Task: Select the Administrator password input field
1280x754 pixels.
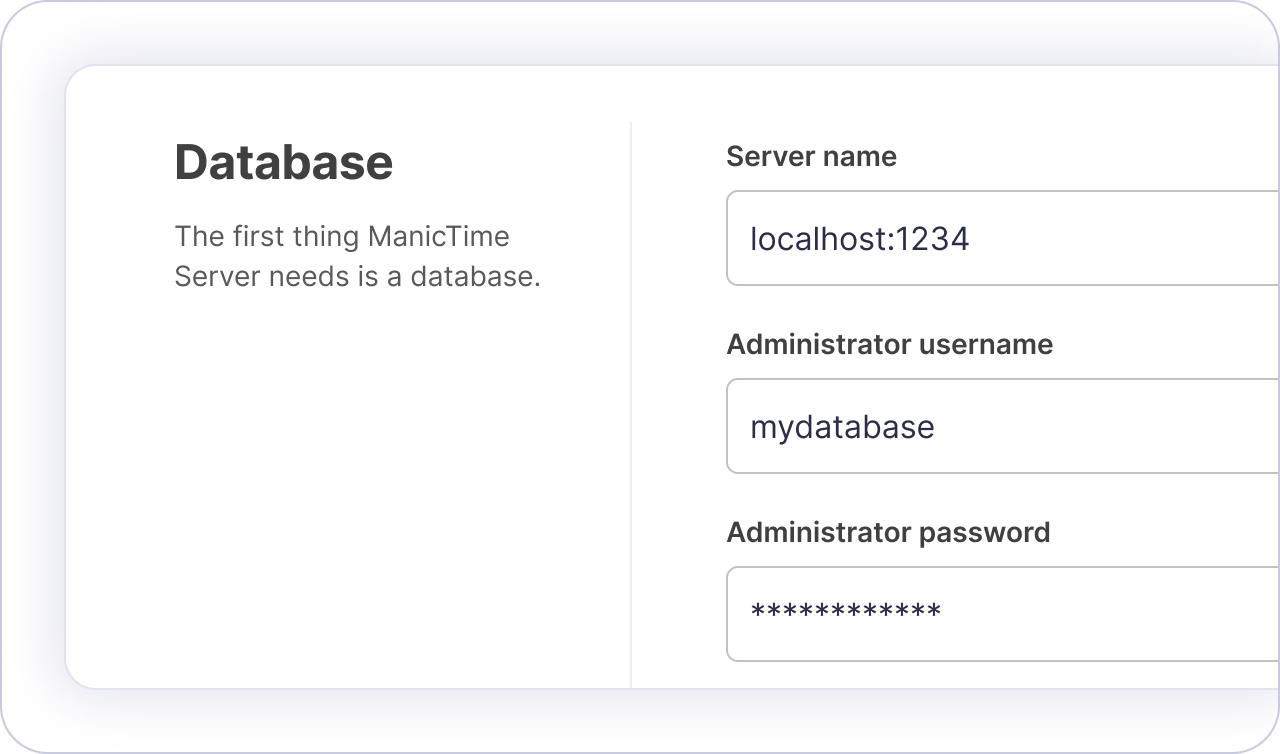Action: coord(1000,614)
